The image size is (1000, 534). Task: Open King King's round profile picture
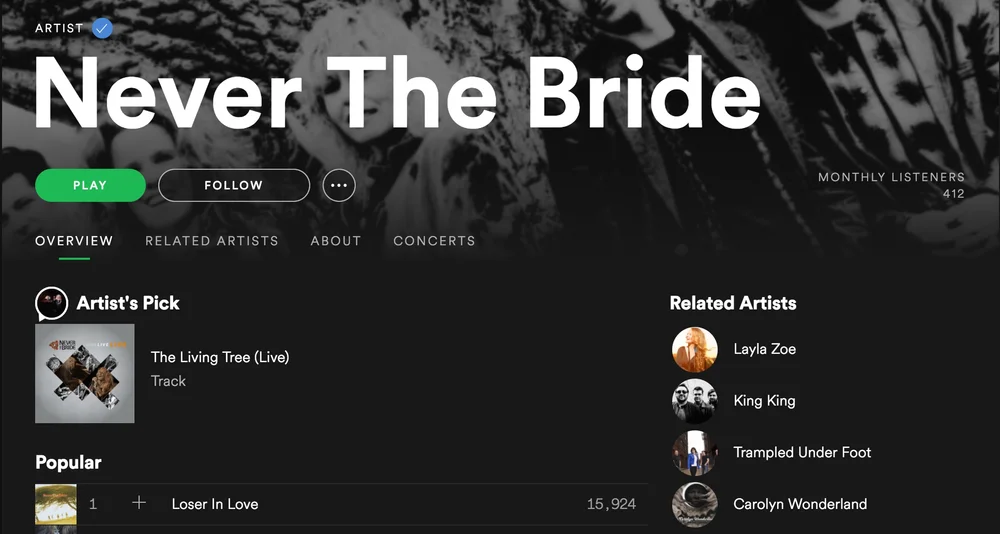695,401
